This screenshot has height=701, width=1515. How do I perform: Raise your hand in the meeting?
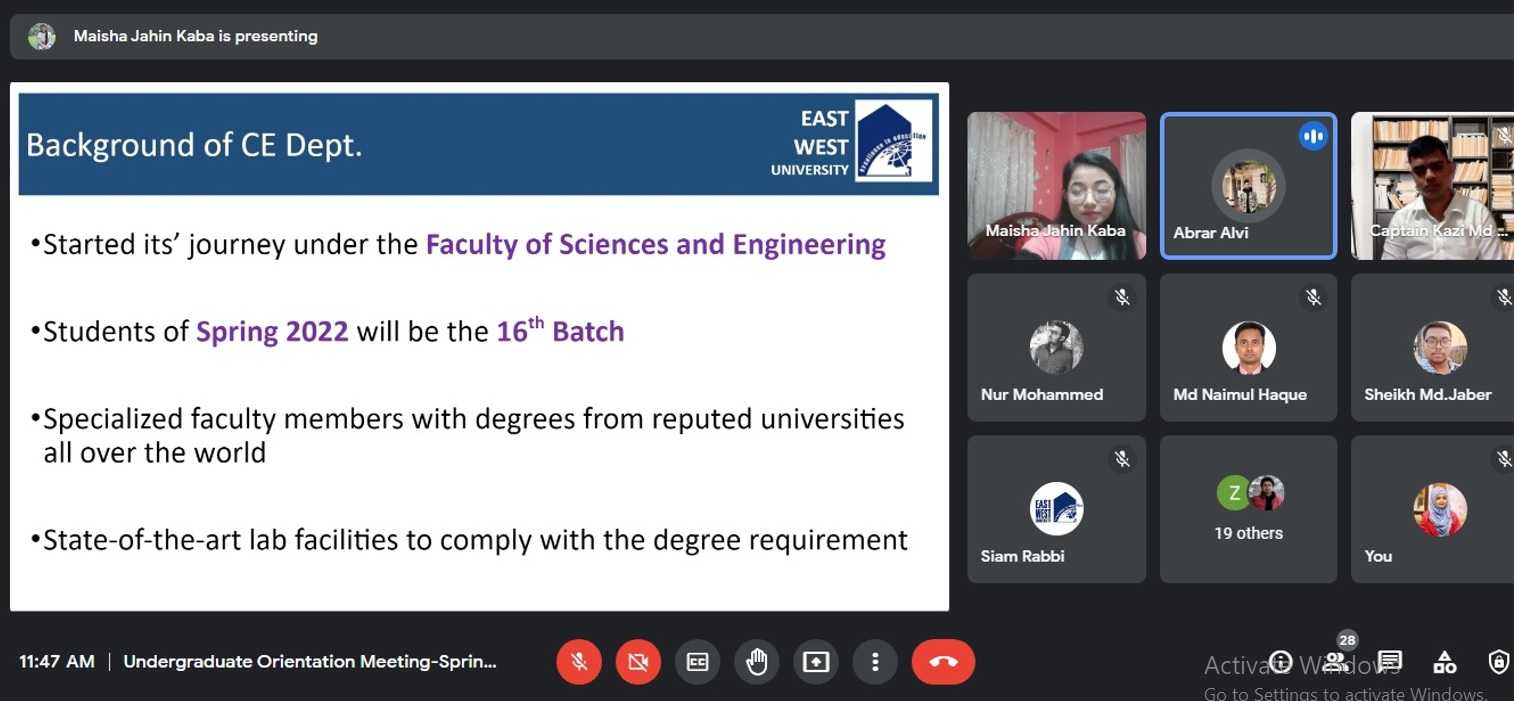(x=757, y=662)
